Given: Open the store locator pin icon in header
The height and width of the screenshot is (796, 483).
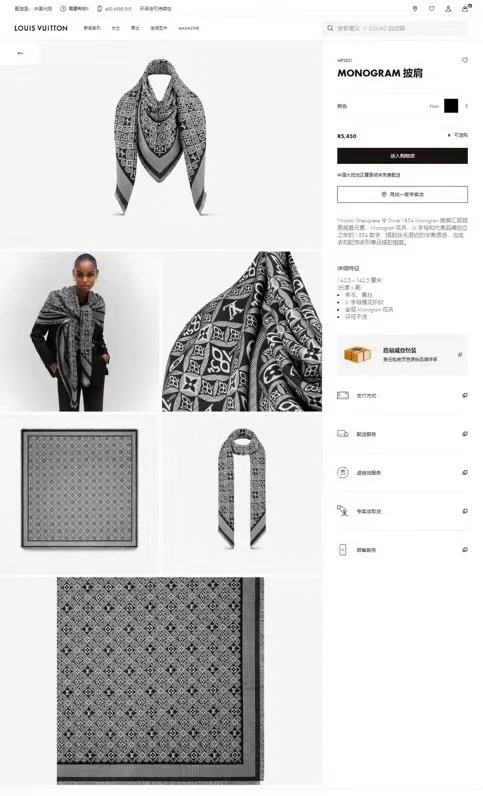Looking at the screenshot, I should pos(415,9).
